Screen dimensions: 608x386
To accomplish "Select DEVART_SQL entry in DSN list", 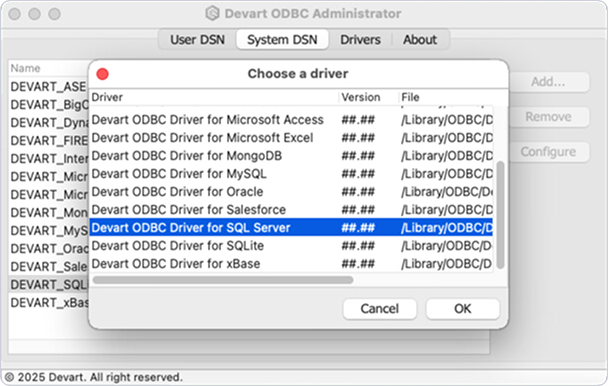I will [48, 285].
